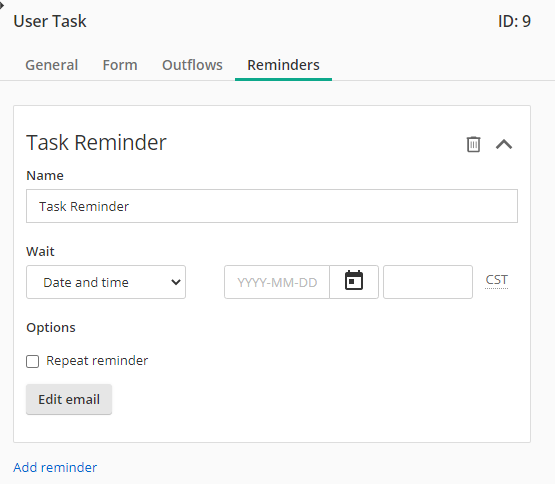Open the Outflows tab
Viewport: 555px width, 484px height.
click(x=192, y=65)
